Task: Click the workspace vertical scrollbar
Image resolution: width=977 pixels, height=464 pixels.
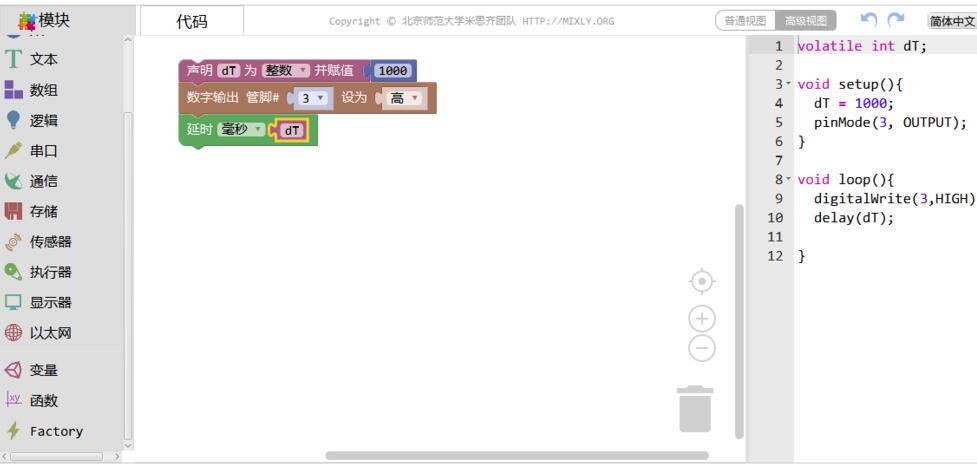Action: click(739, 321)
